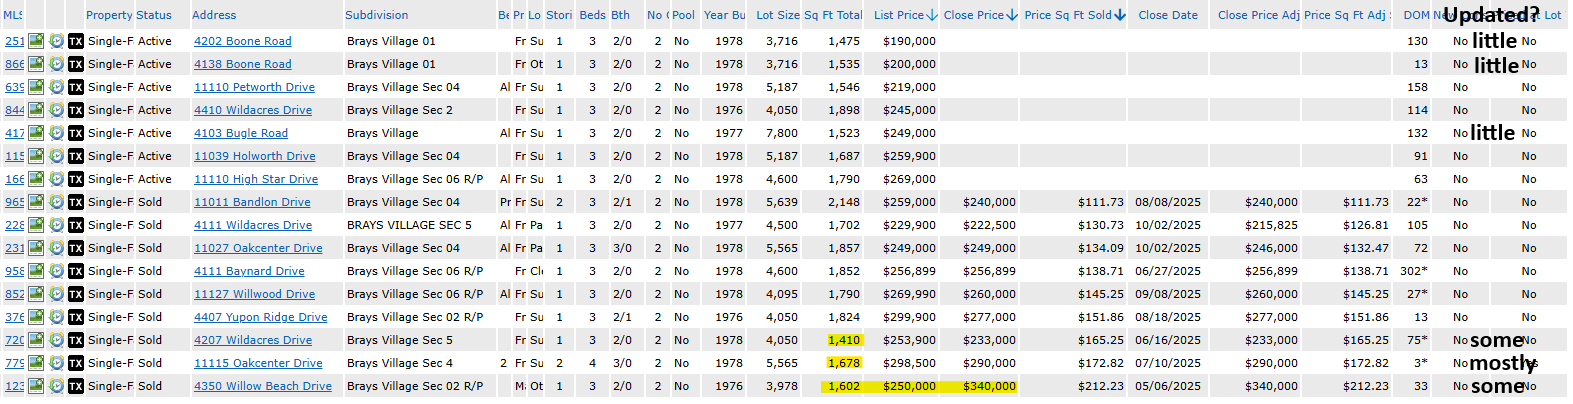1573x404 pixels.
Task: Click TX tax icon for 11110 Petworth Drive
Action: tap(76, 87)
